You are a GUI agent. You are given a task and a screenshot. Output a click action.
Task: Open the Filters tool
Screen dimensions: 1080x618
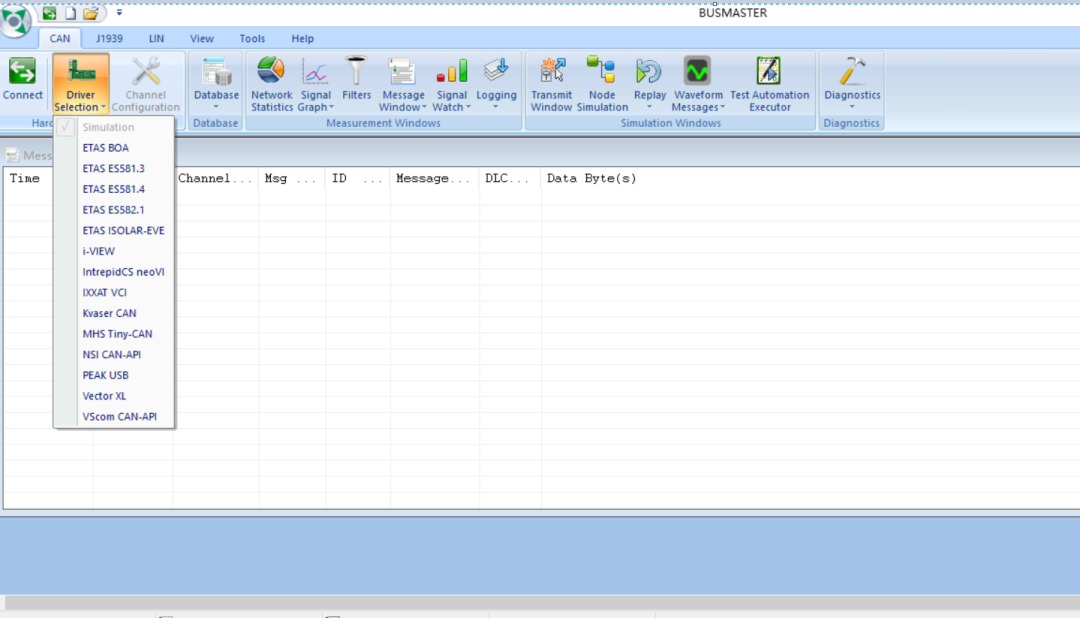pyautogui.click(x=356, y=79)
